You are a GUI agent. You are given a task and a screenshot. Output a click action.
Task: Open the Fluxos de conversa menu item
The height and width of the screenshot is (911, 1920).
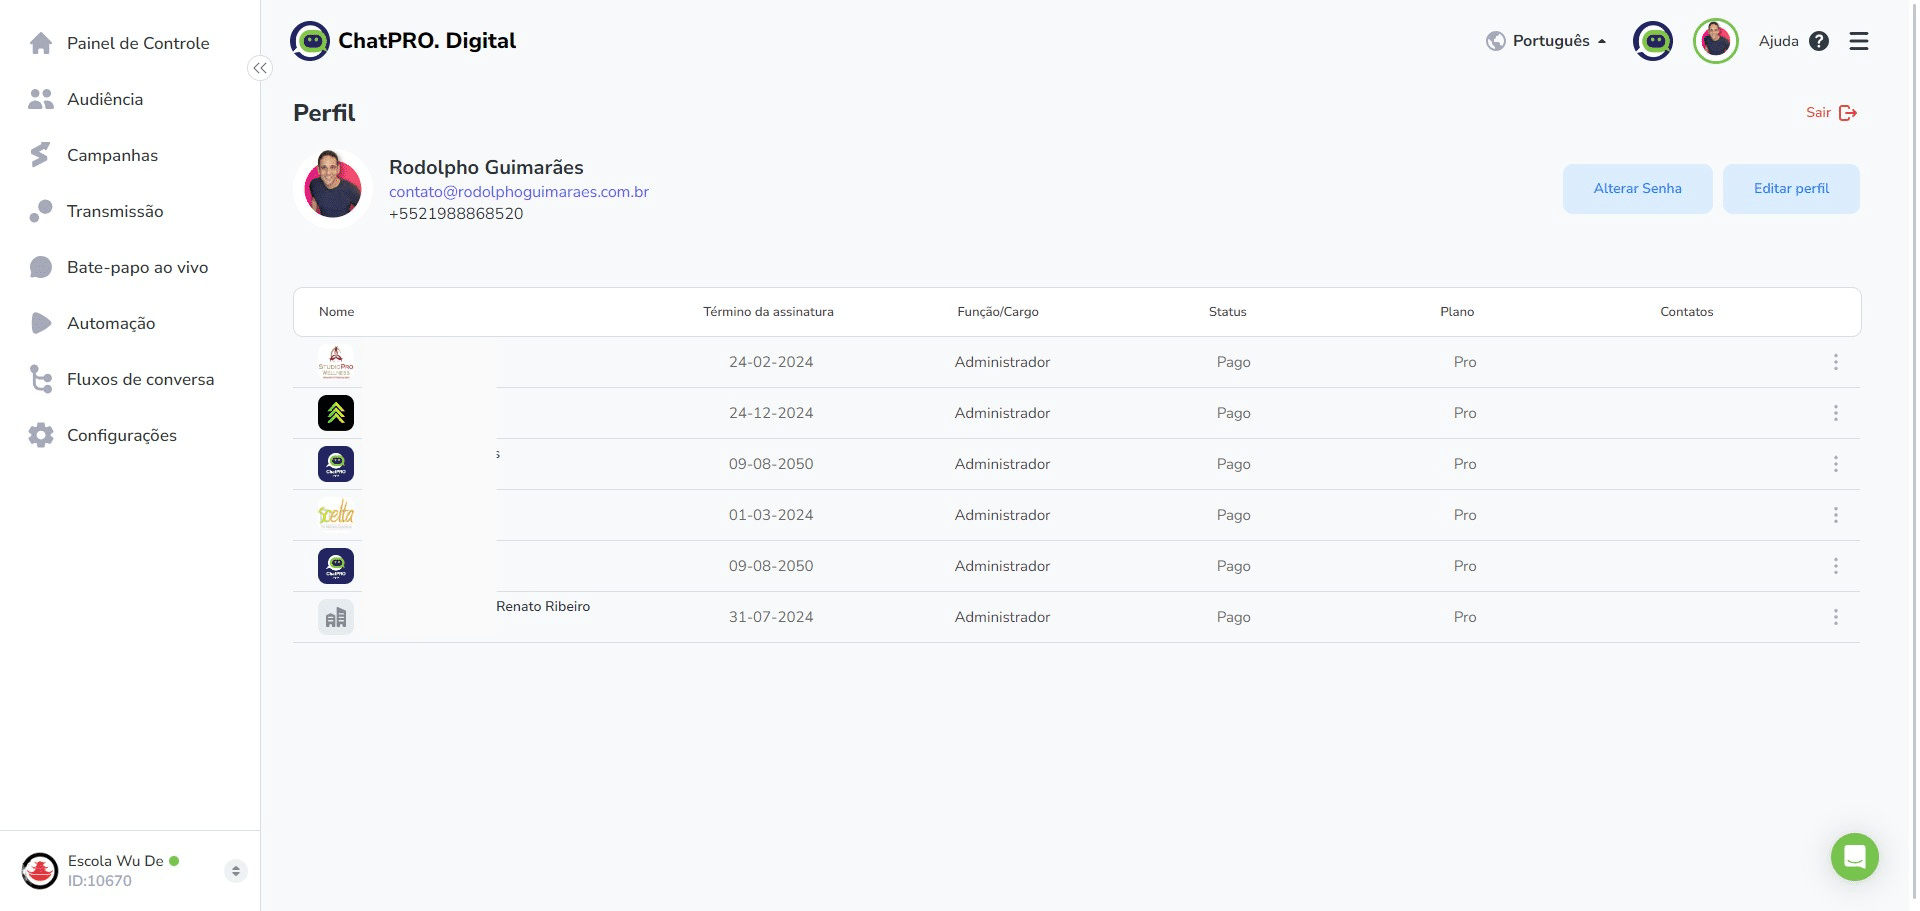(x=140, y=379)
